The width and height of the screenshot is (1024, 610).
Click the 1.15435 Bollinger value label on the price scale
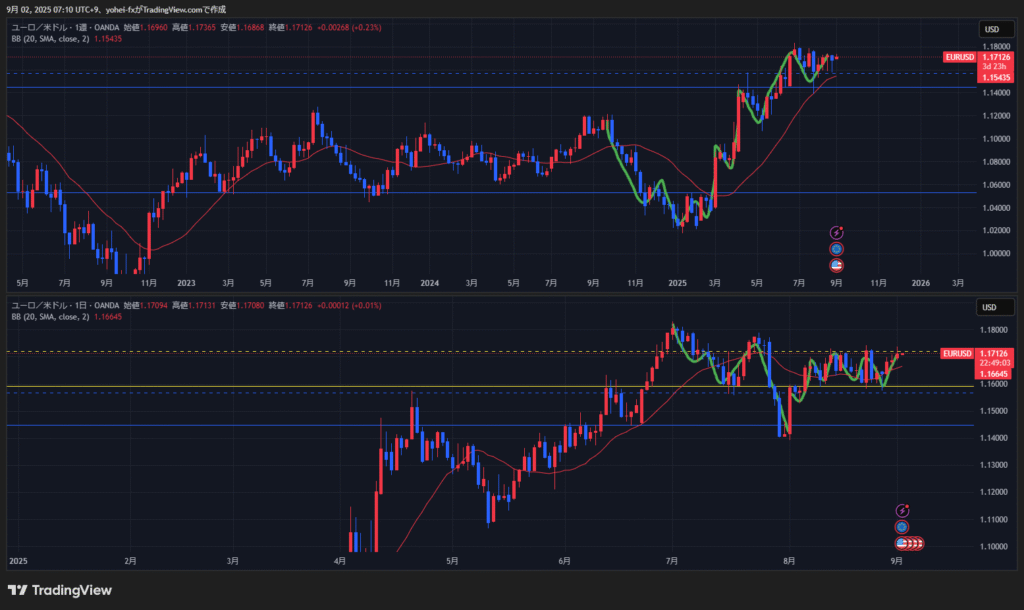click(x=996, y=78)
